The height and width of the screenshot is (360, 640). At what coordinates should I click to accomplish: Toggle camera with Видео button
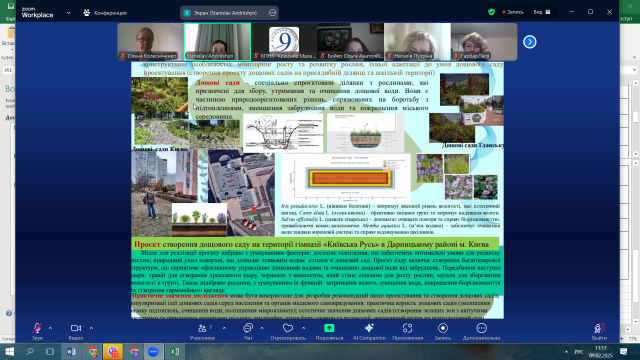(x=76, y=328)
